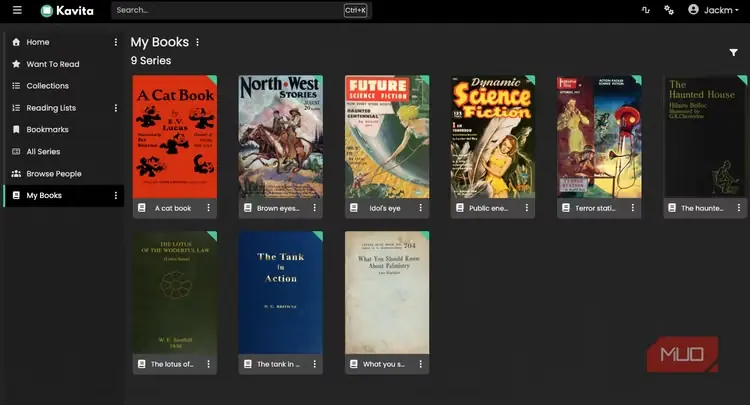Screen dimensions: 750x405
Task: Open North West Stories cover
Action: pos(281,137)
